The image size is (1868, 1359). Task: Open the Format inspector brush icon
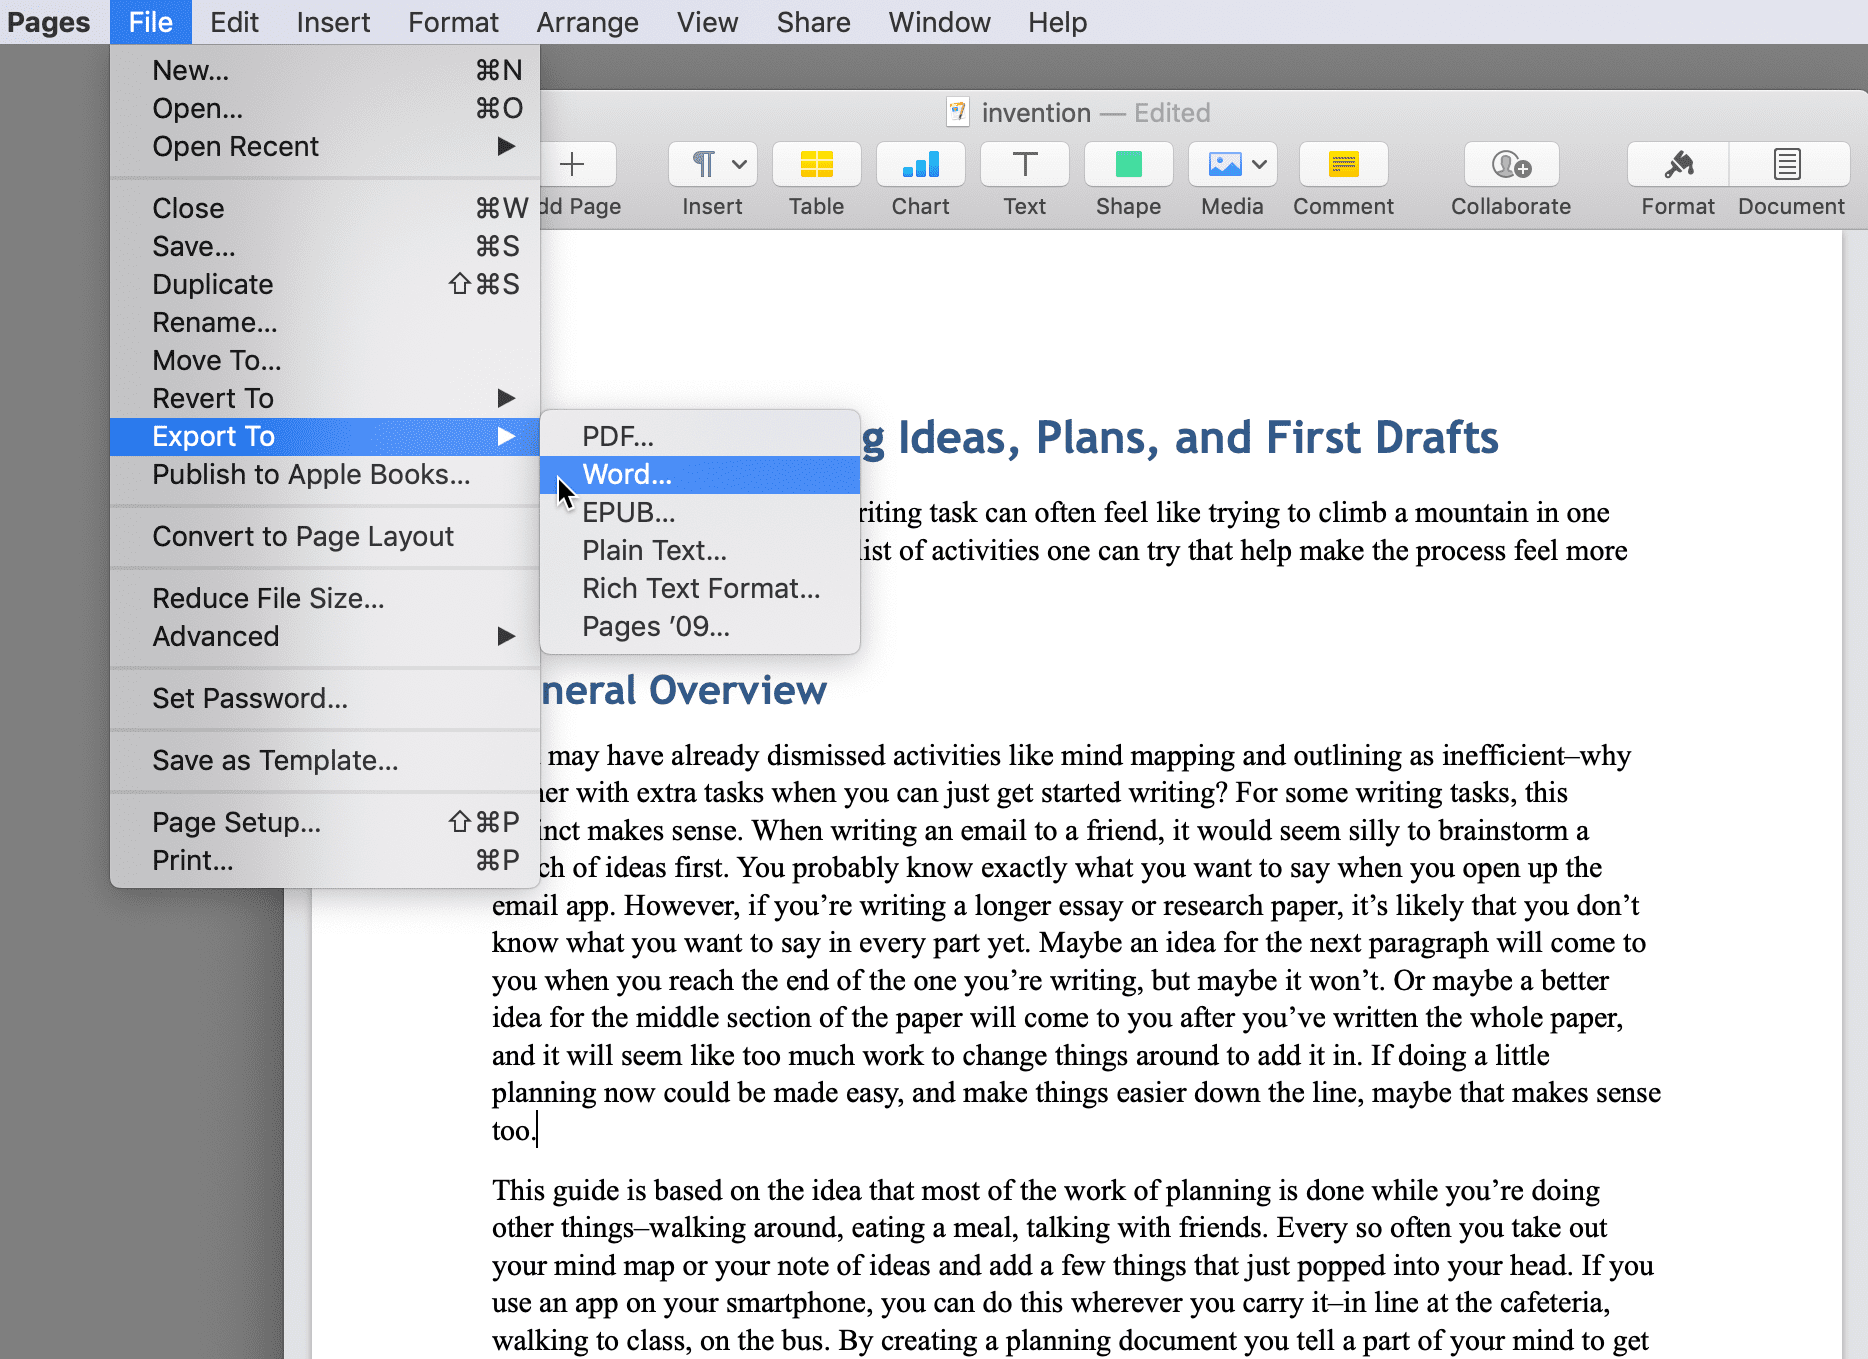tap(1678, 164)
